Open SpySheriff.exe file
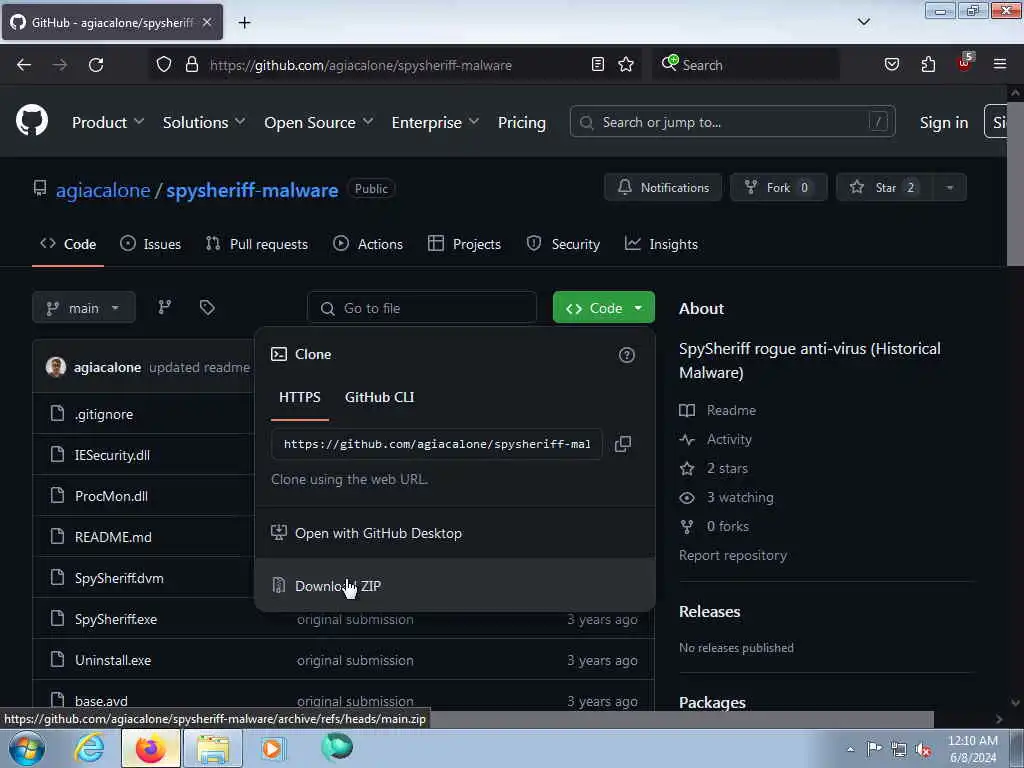Image resolution: width=1024 pixels, height=768 pixels. pyautogui.click(x=116, y=619)
